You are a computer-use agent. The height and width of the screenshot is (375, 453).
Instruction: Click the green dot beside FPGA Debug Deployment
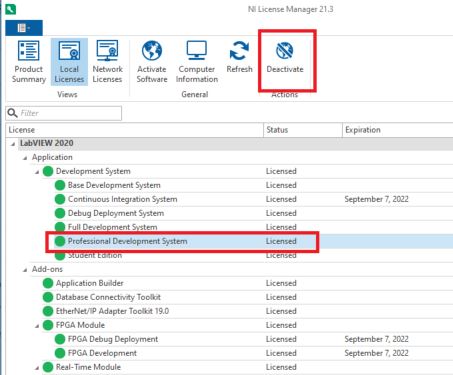pos(60,339)
